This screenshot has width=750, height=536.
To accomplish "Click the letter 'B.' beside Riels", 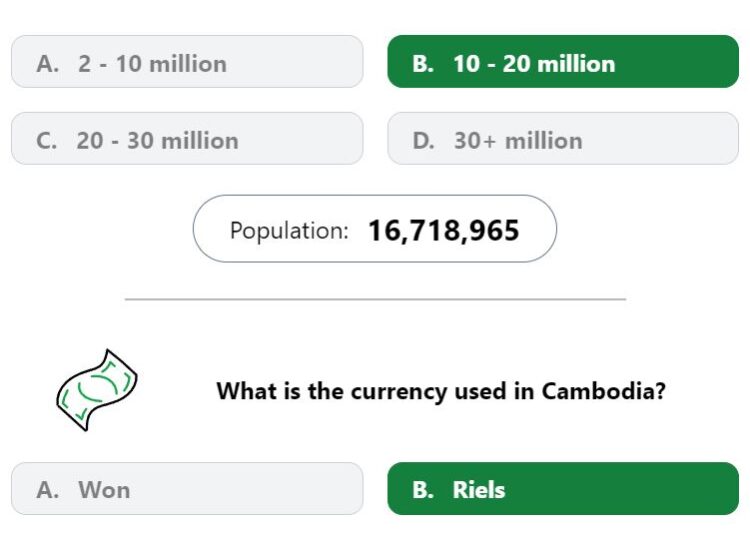I will pos(423,490).
